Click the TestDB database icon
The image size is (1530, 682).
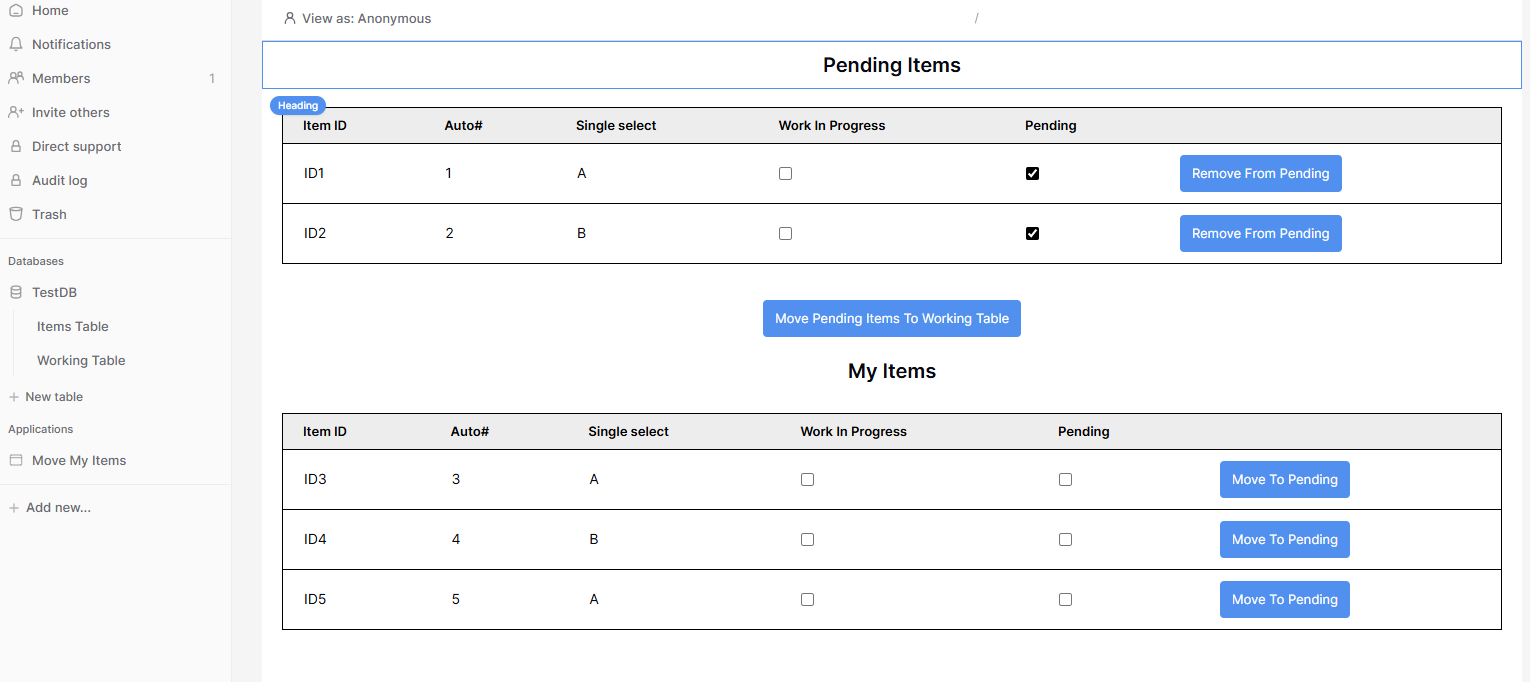coord(15,293)
